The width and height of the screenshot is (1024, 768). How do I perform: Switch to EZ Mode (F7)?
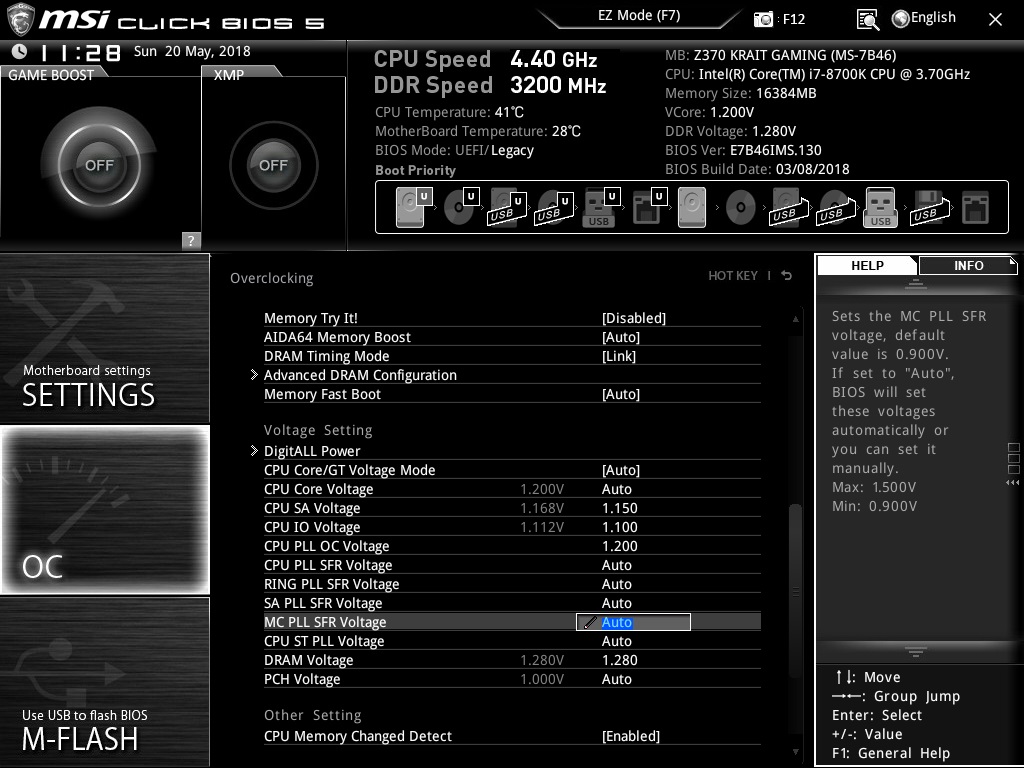(x=639, y=16)
